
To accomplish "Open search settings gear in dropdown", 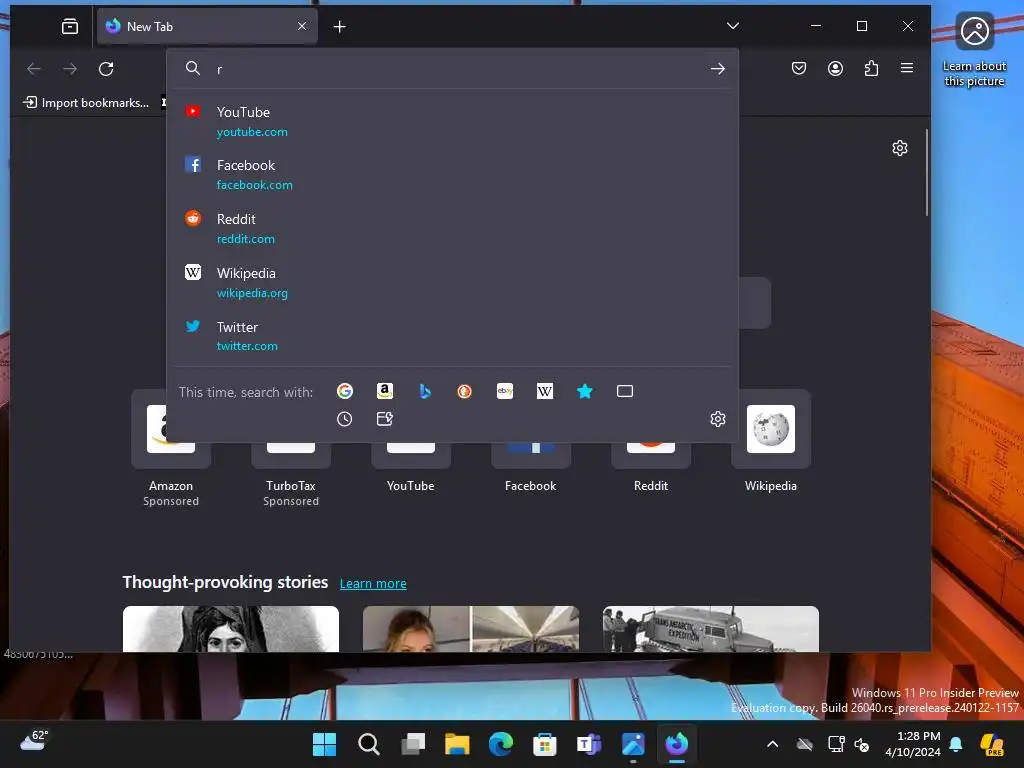I will pos(718,419).
